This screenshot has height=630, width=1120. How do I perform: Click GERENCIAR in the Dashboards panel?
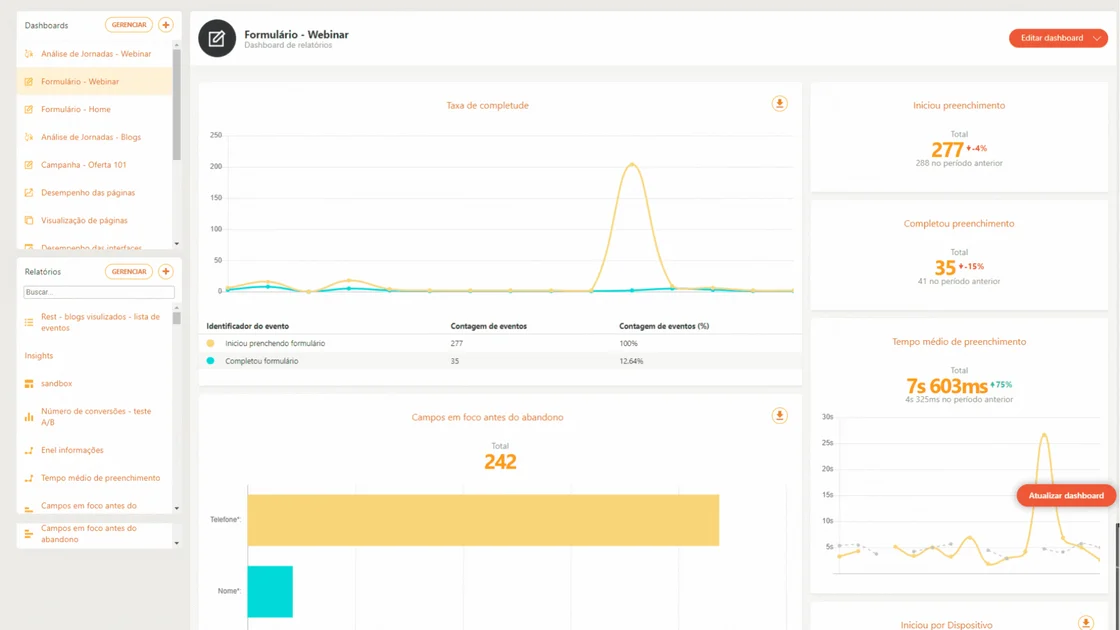click(x=129, y=25)
